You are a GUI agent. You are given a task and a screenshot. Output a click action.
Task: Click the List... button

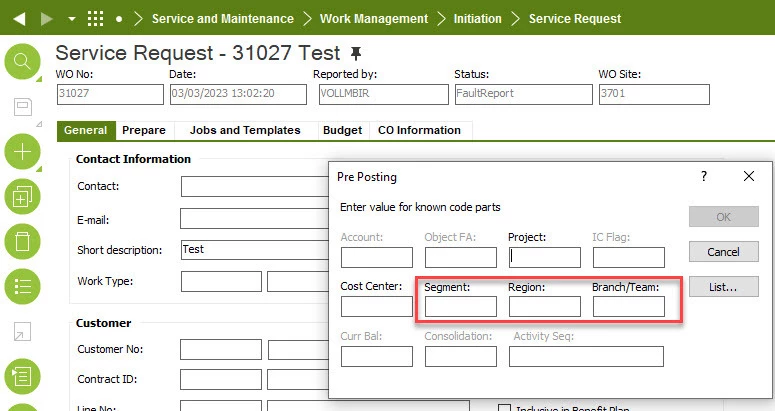724,287
